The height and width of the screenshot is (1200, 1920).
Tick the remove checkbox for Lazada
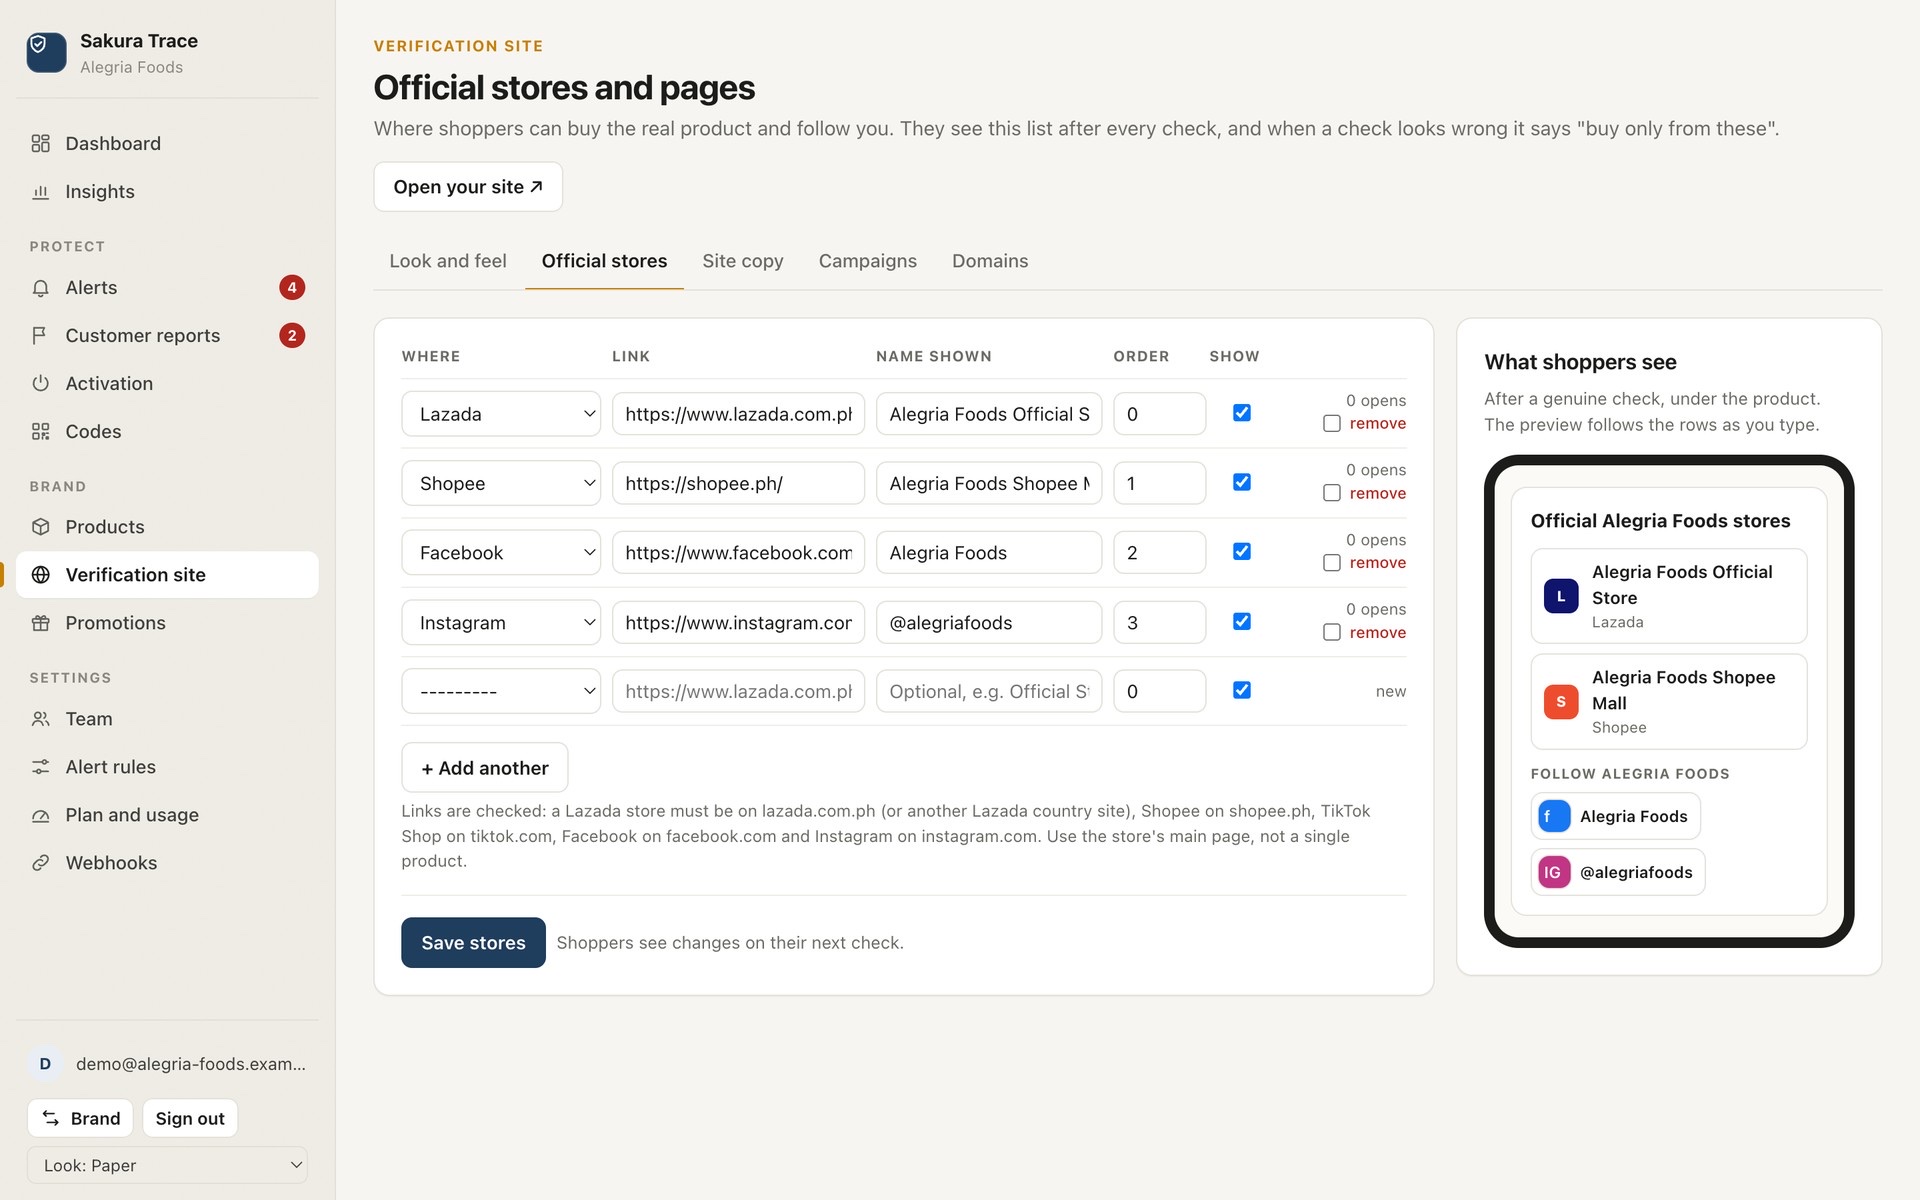(1331, 423)
